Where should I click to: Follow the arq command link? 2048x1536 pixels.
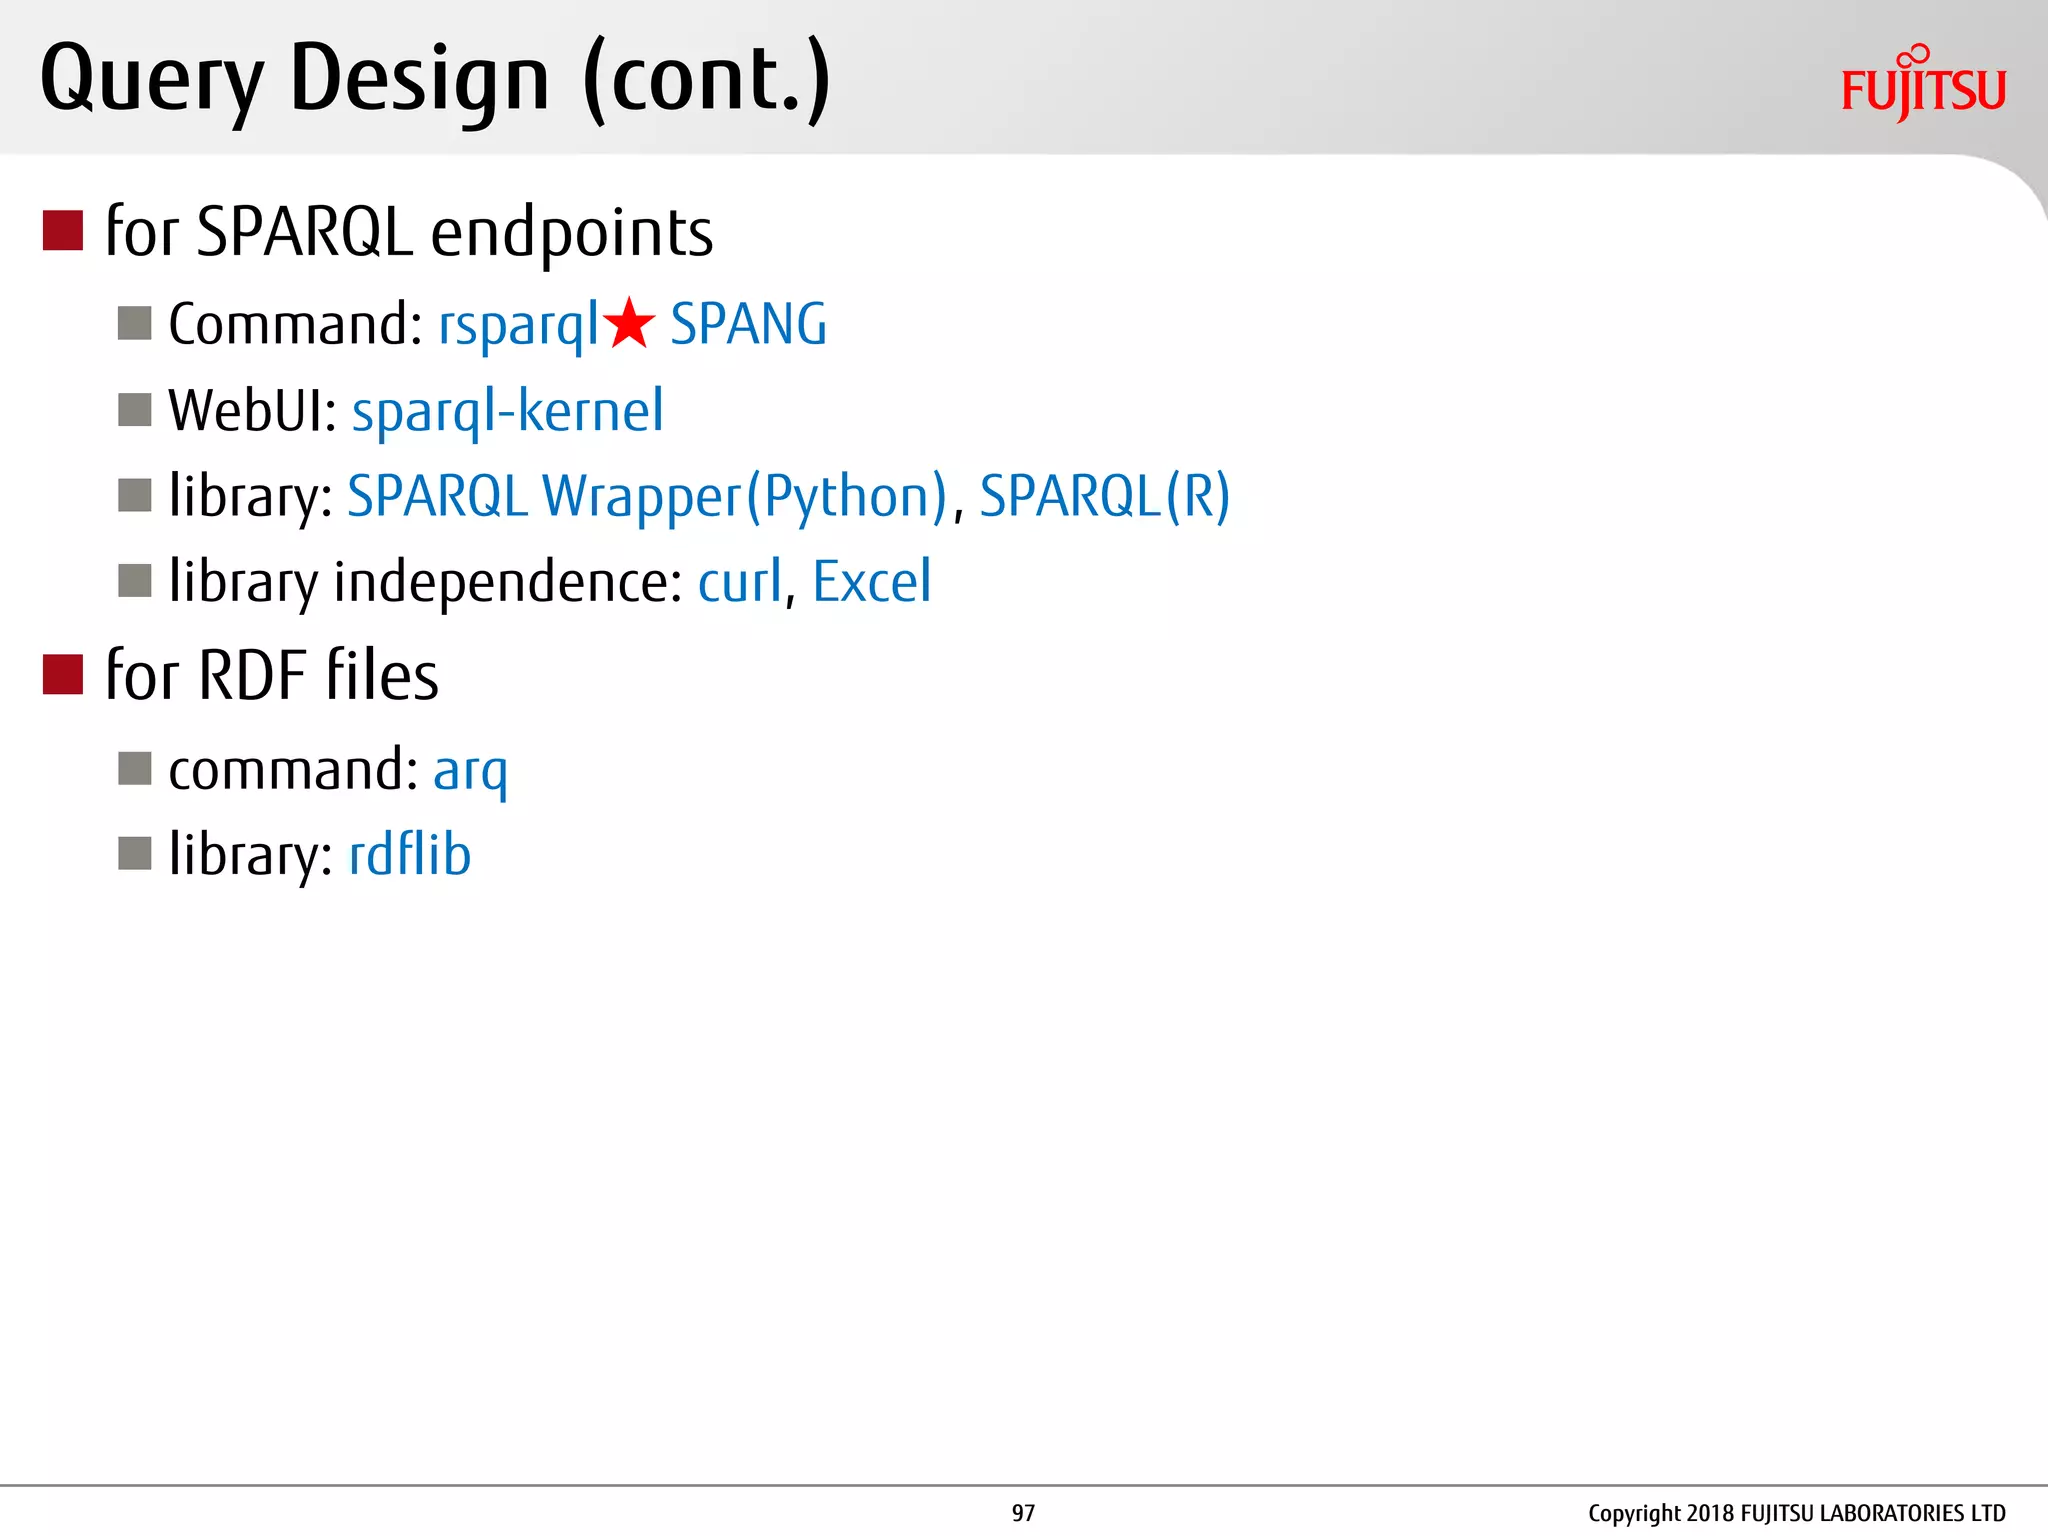470,772
